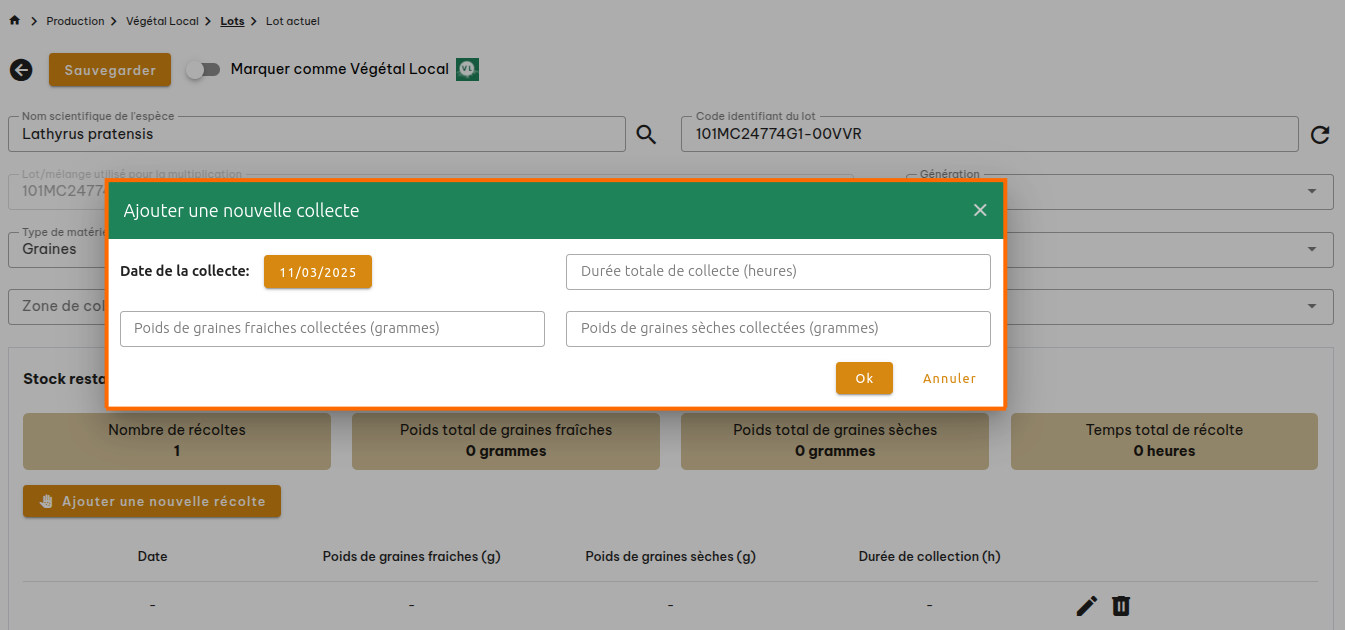
Task: Navigate to Végétal Local breadcrumb
Action: (x=162, y=21)
